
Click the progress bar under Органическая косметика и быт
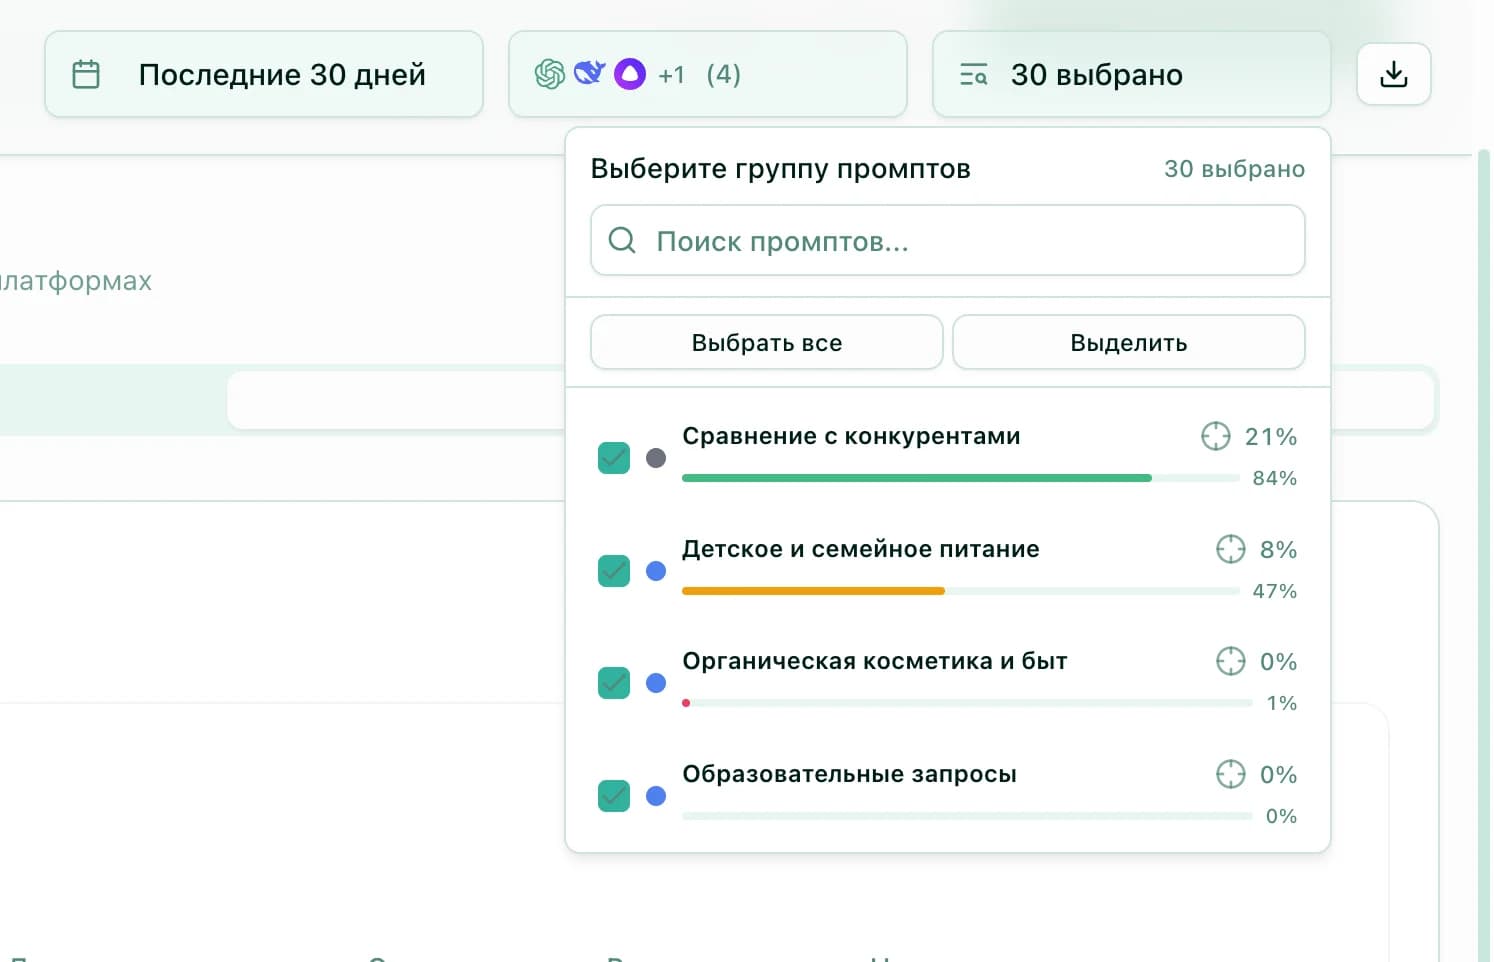tap(965, 702)
